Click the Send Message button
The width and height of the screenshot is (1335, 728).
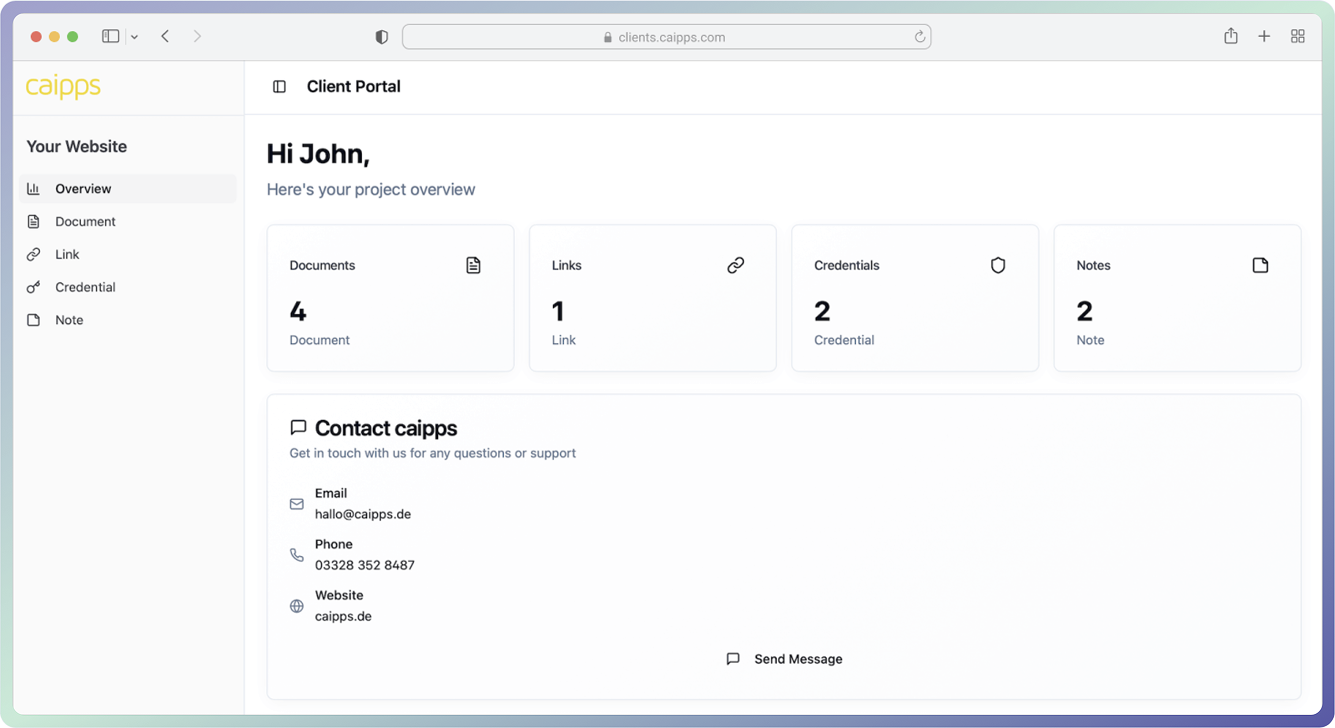tap(784, 659)
